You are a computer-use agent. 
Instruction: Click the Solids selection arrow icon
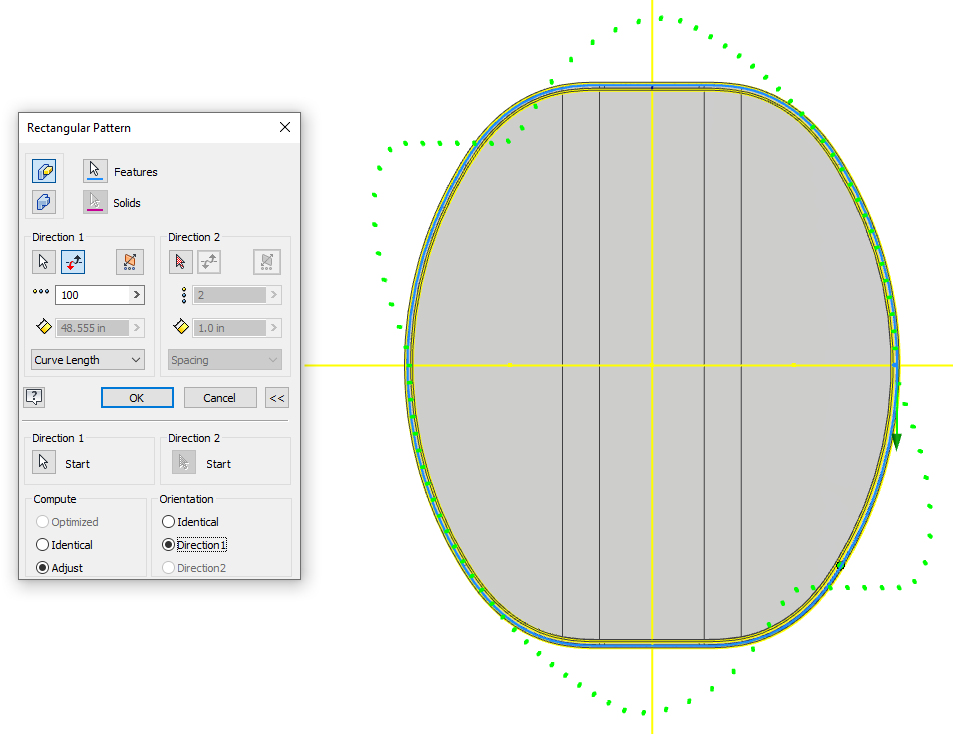[x=95, y=202]
